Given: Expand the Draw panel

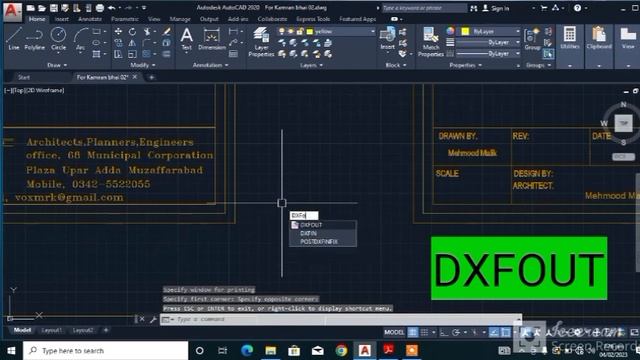Looking at the screenshot, I should (57, 65).
